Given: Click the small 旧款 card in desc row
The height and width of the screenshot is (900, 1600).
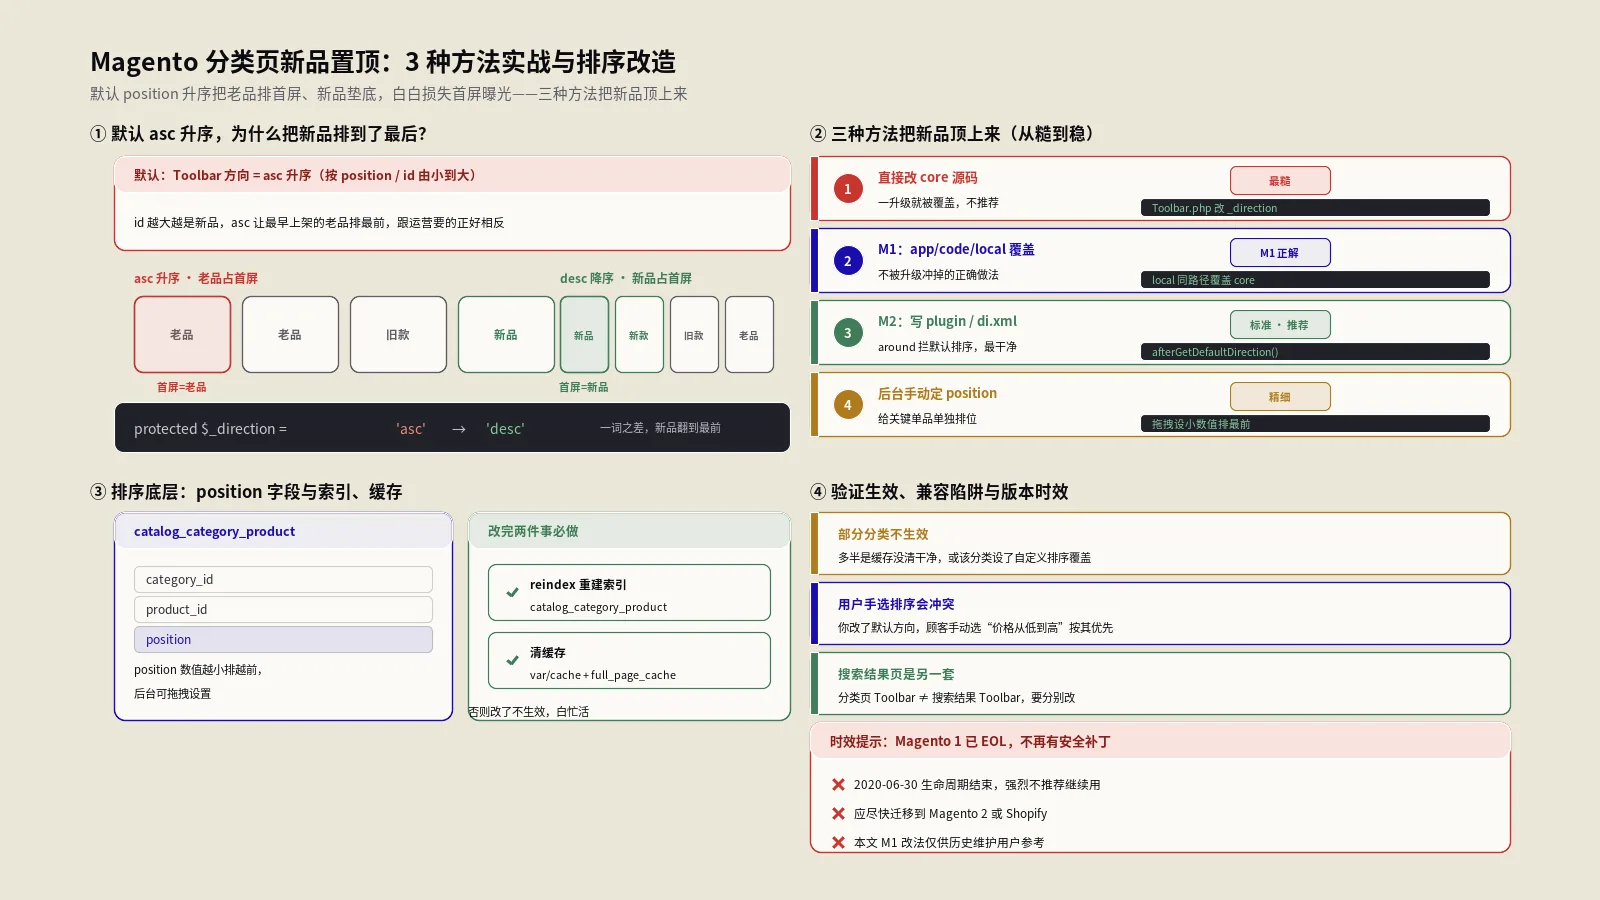Looking at the screenshot, I should coord(694,335).
